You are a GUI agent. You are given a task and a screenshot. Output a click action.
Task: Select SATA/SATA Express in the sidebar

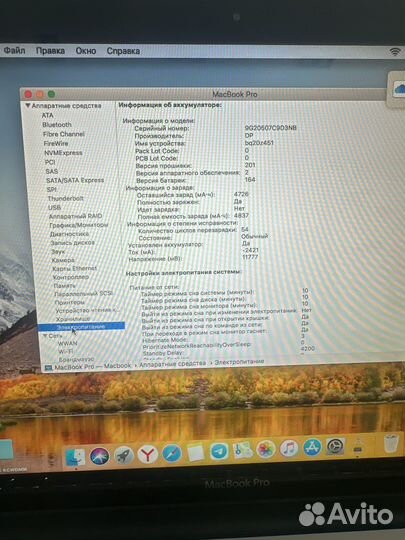point(75,180)
